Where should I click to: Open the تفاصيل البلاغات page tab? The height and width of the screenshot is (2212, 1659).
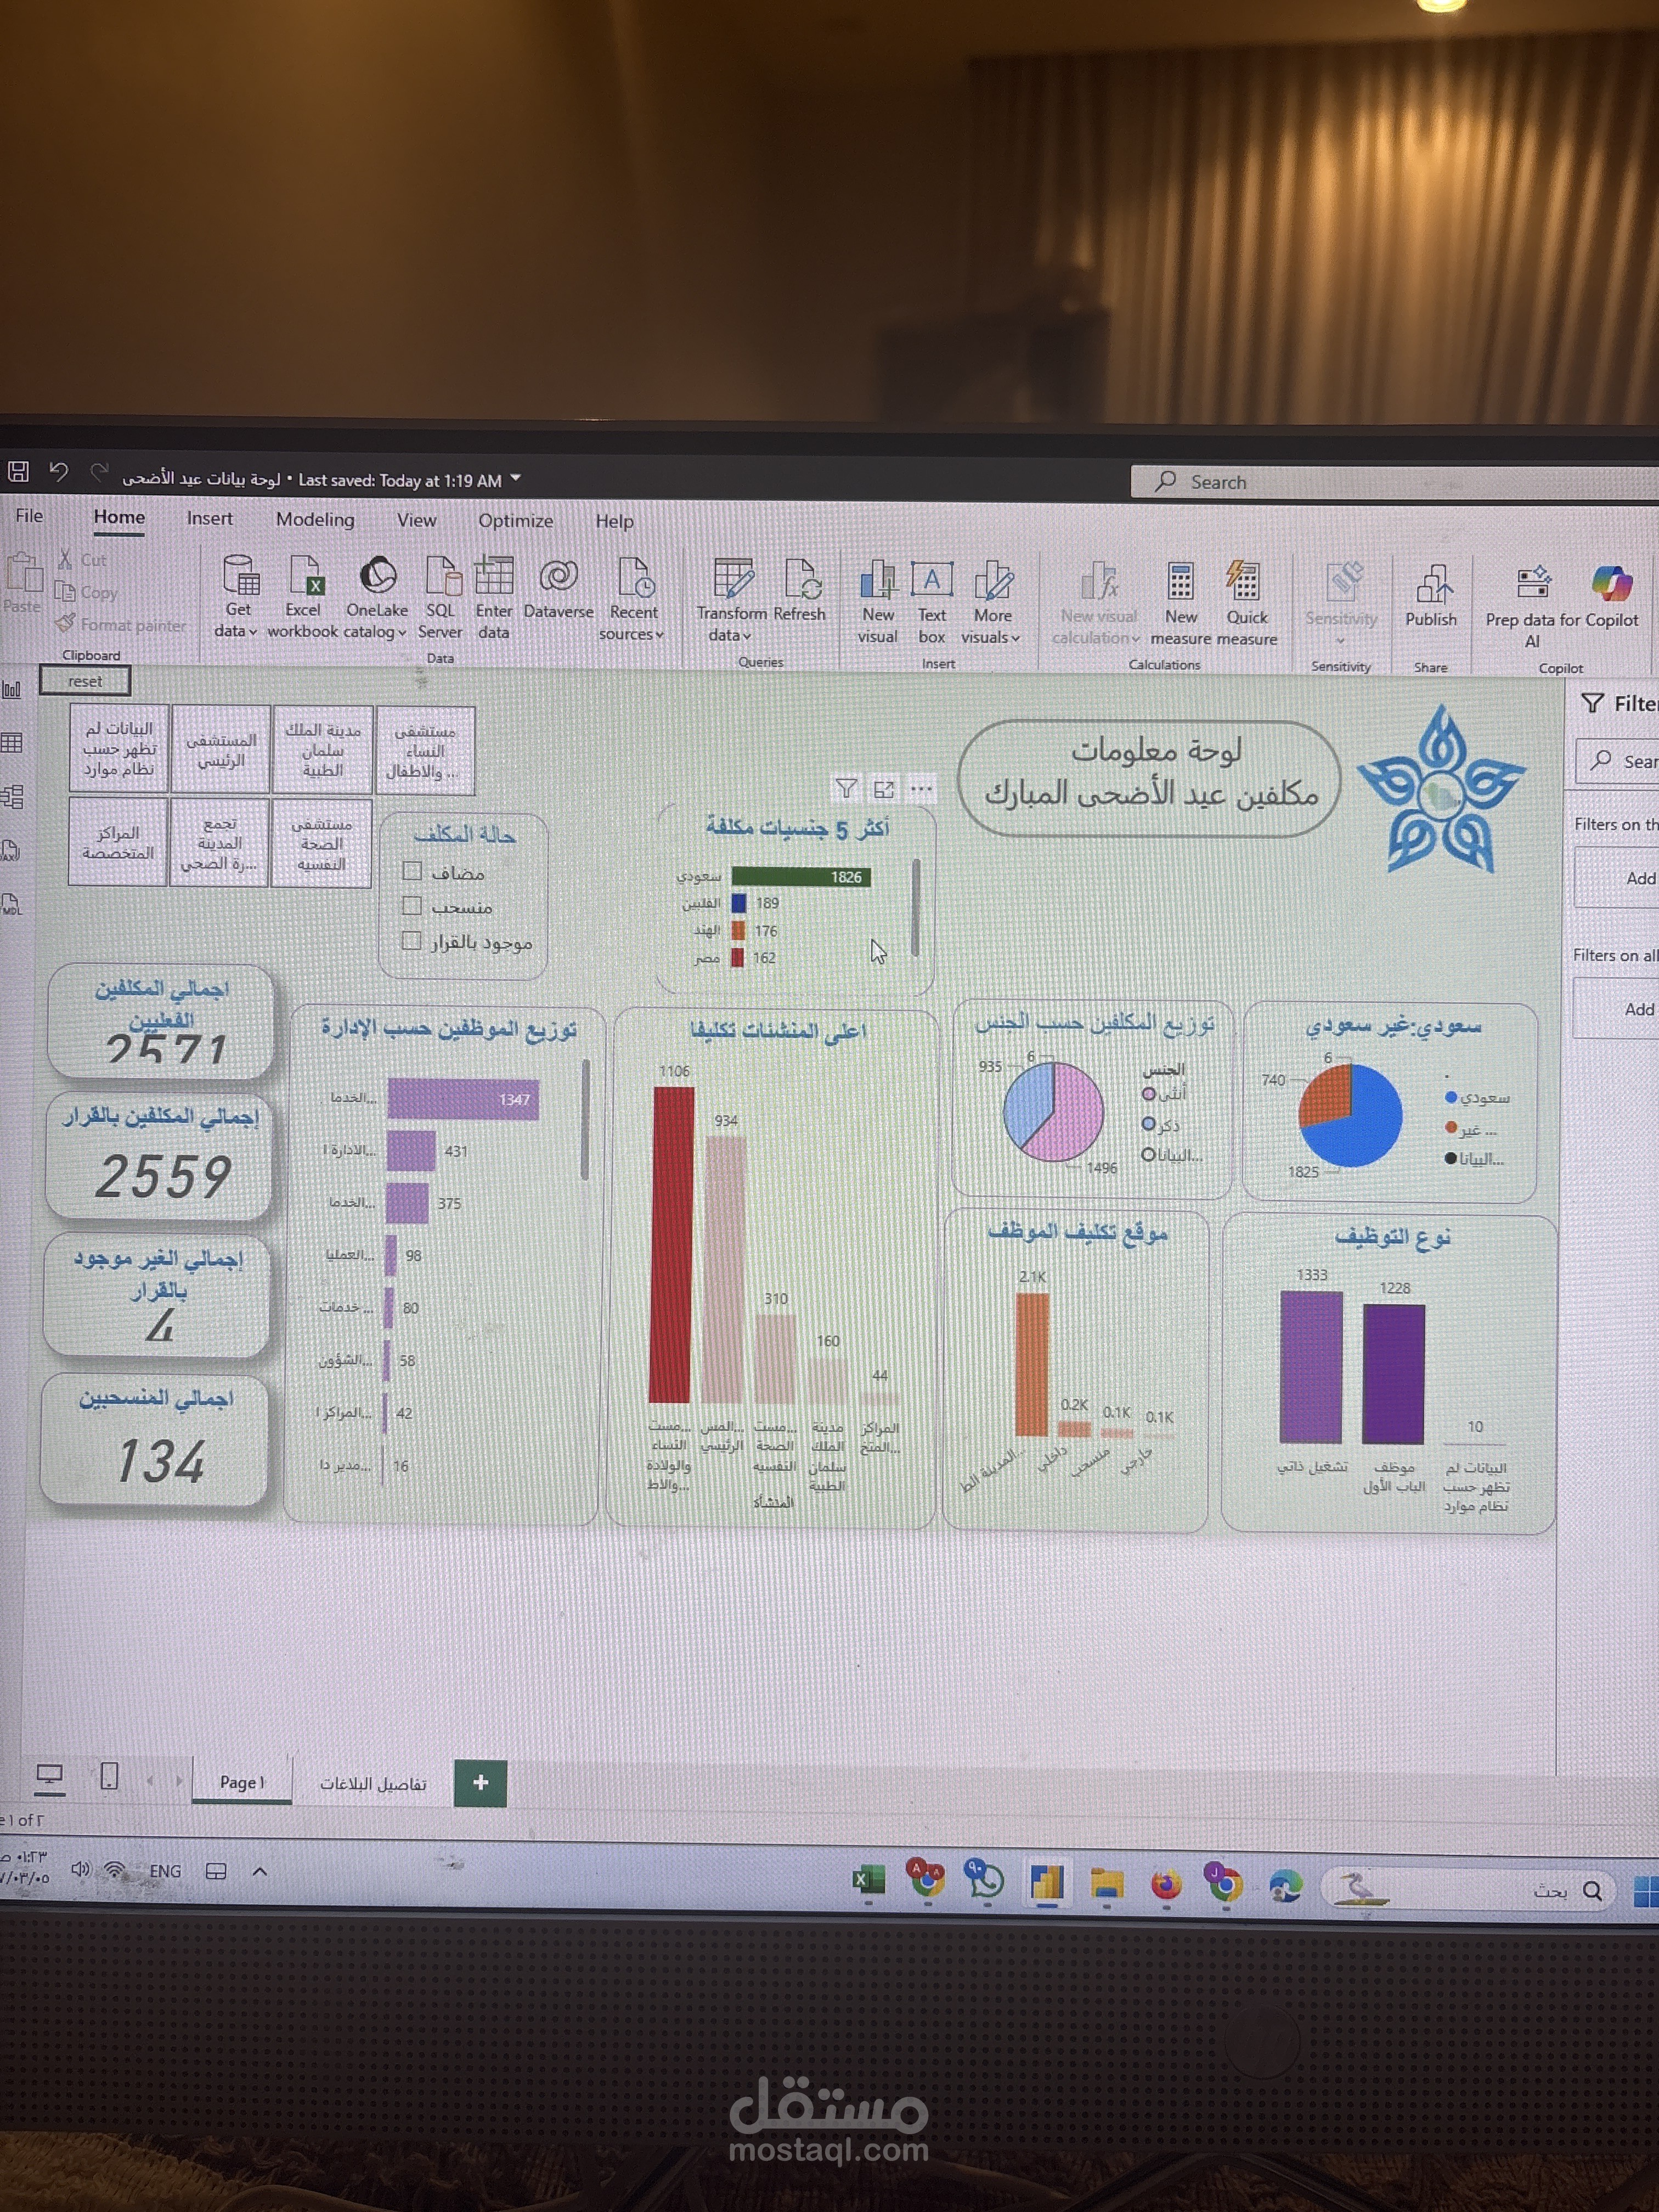click(373, 1784)
